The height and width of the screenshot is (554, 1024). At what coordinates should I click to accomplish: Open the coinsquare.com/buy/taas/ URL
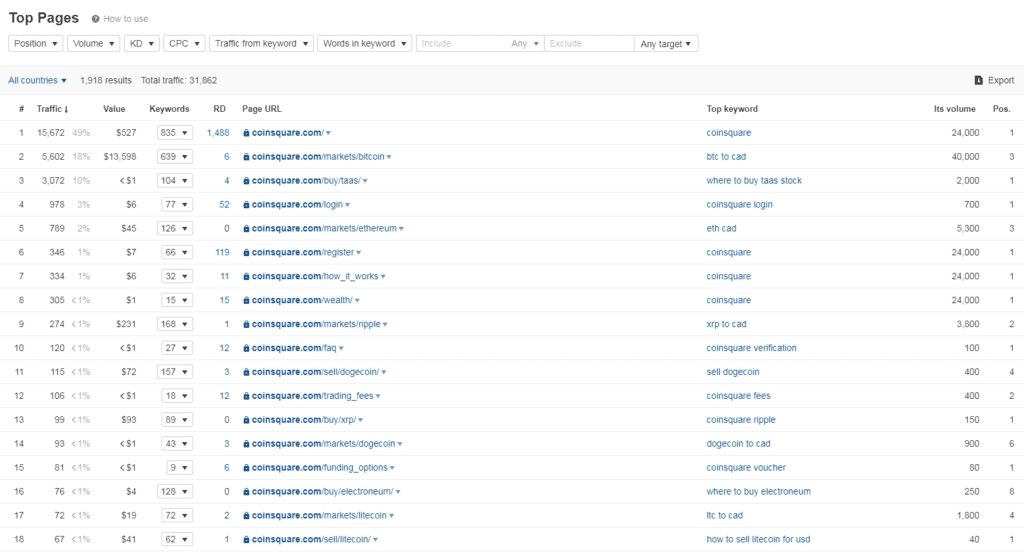pyautogui.click(x=306, y=180)
